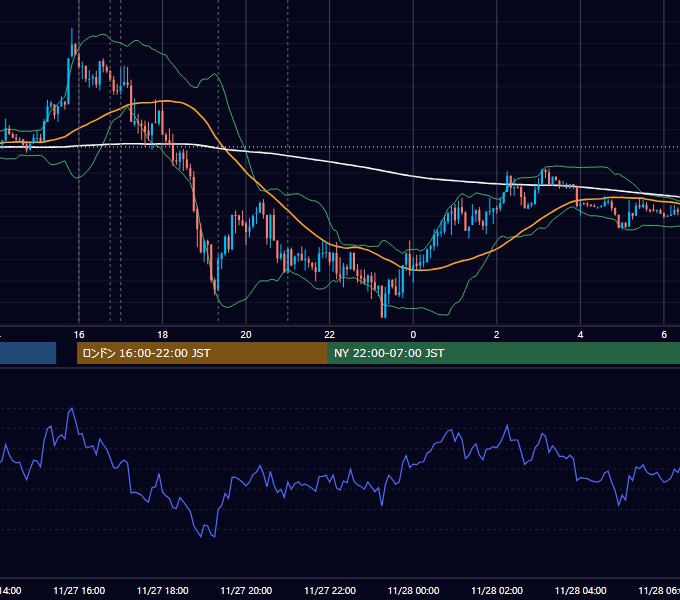Click the 6 hour label on chart axis
Viewport: 680px width, 600px height.
coord(664,335)
